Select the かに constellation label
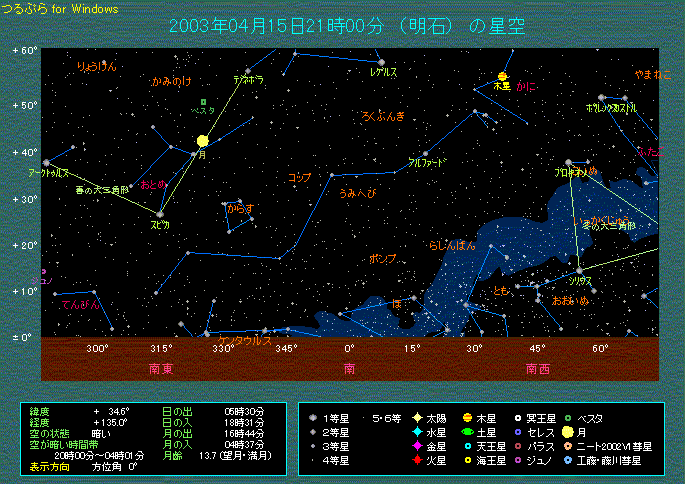Image resolution: width=685 pixels, height=484 pixels. 526,86
